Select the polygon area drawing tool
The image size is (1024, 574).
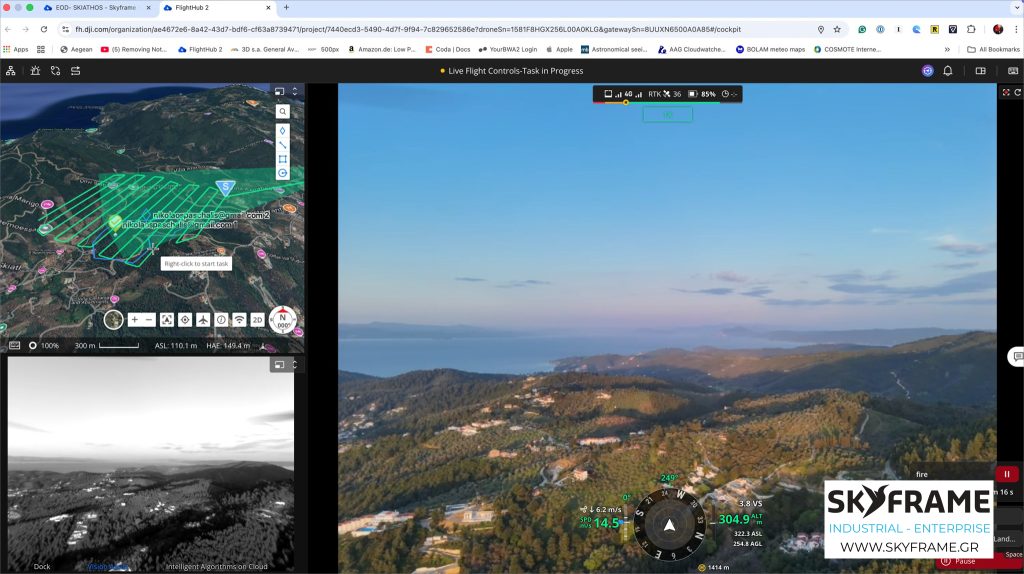(283, 159)
